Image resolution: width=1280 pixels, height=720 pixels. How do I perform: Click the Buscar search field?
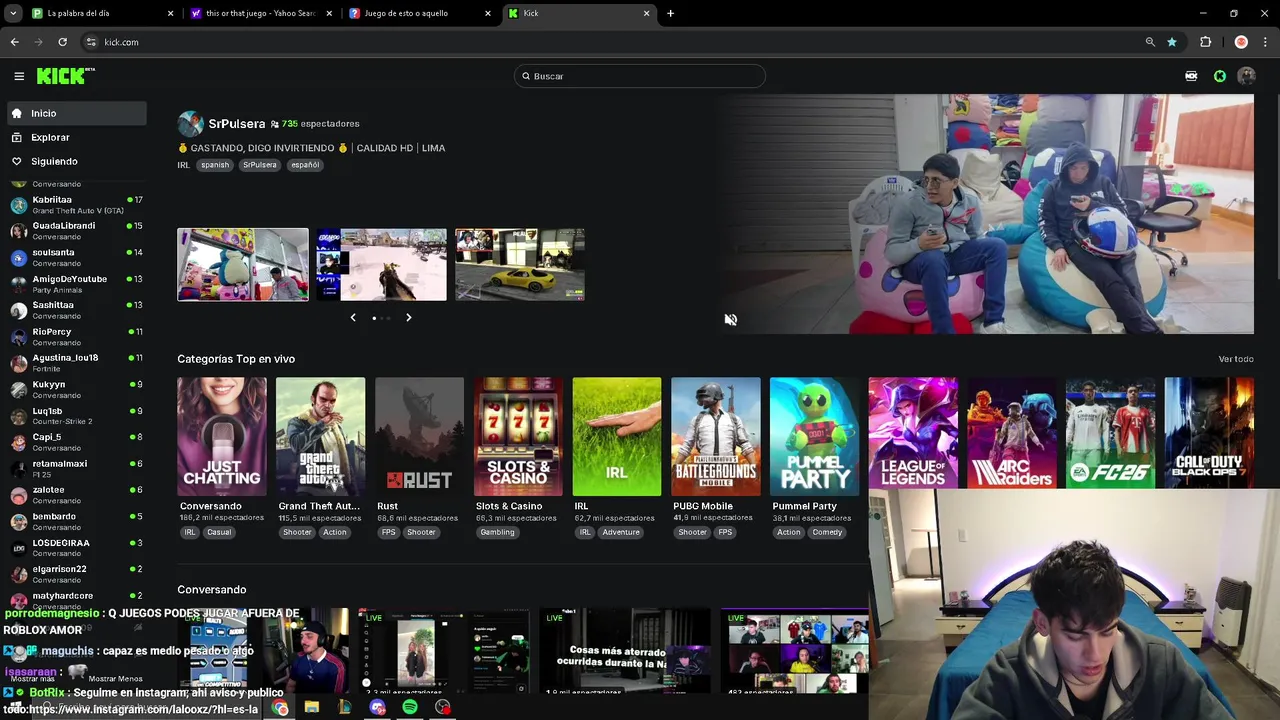[640, 76]
